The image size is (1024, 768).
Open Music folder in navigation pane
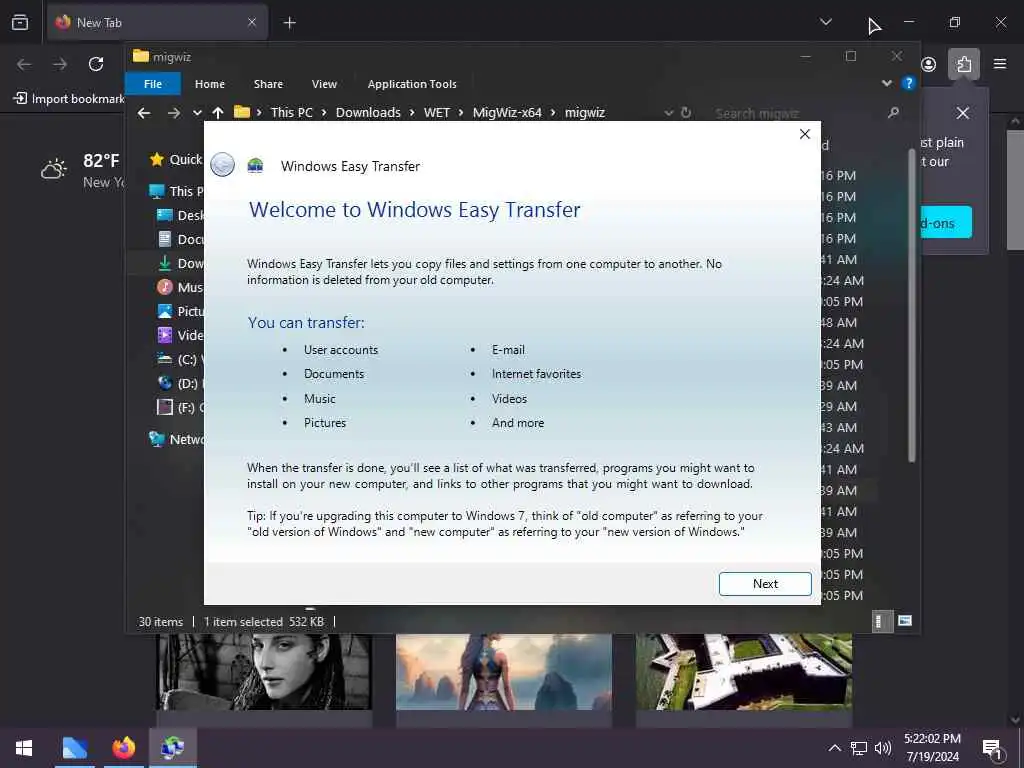180,287
